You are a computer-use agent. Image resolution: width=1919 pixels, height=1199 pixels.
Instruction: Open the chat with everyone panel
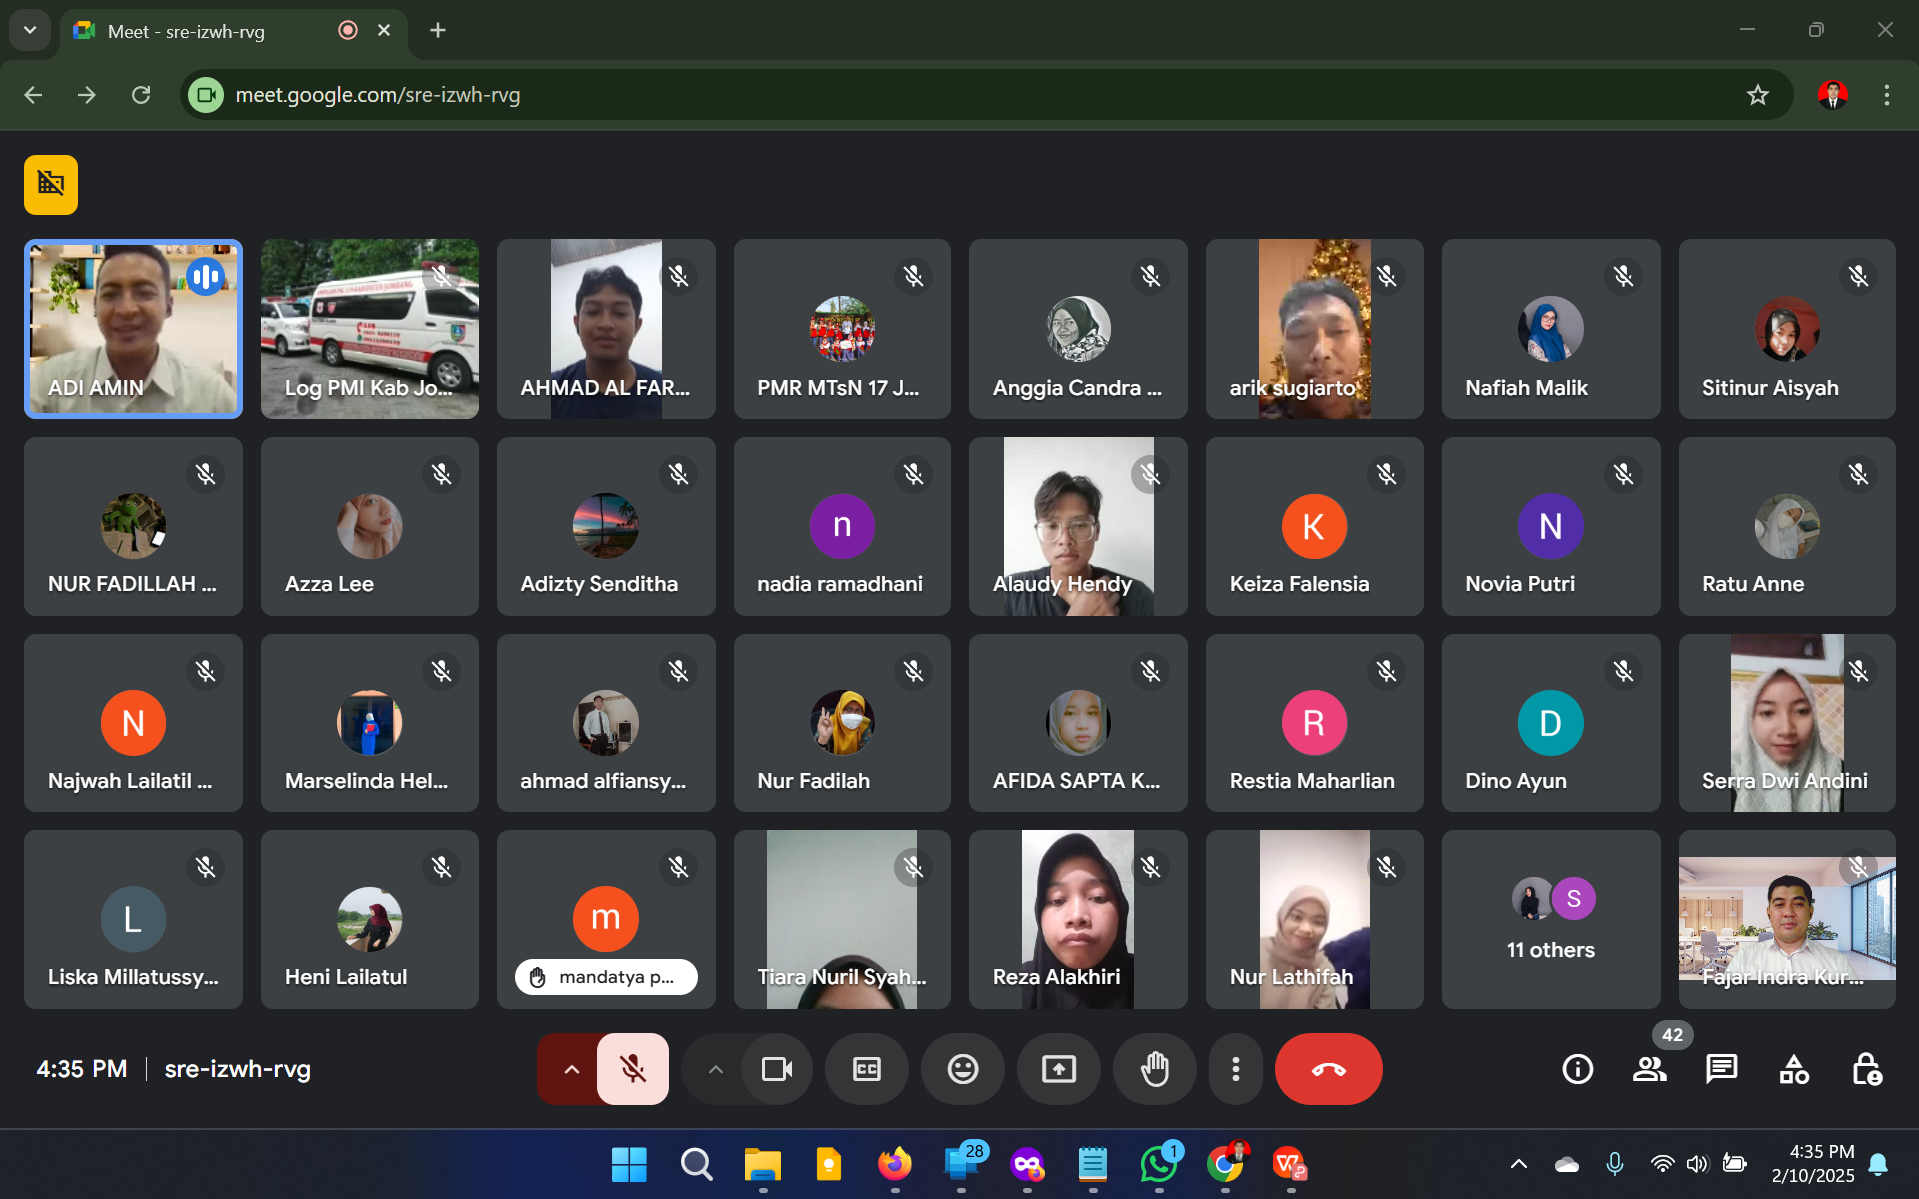[1721, 1069]
